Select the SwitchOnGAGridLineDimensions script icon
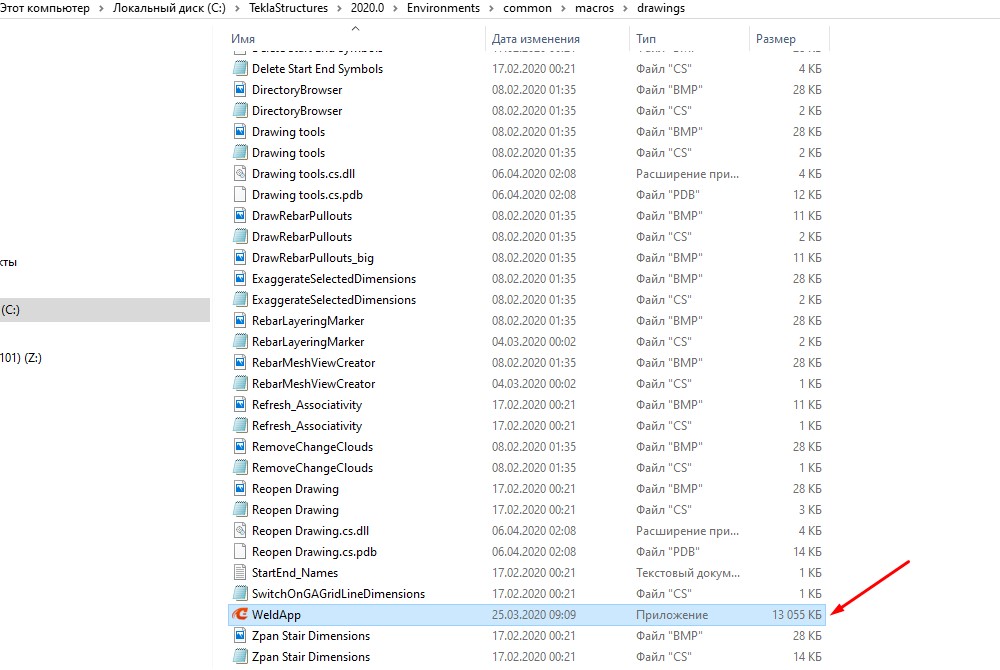1000x670 pixels. (239, 594)
